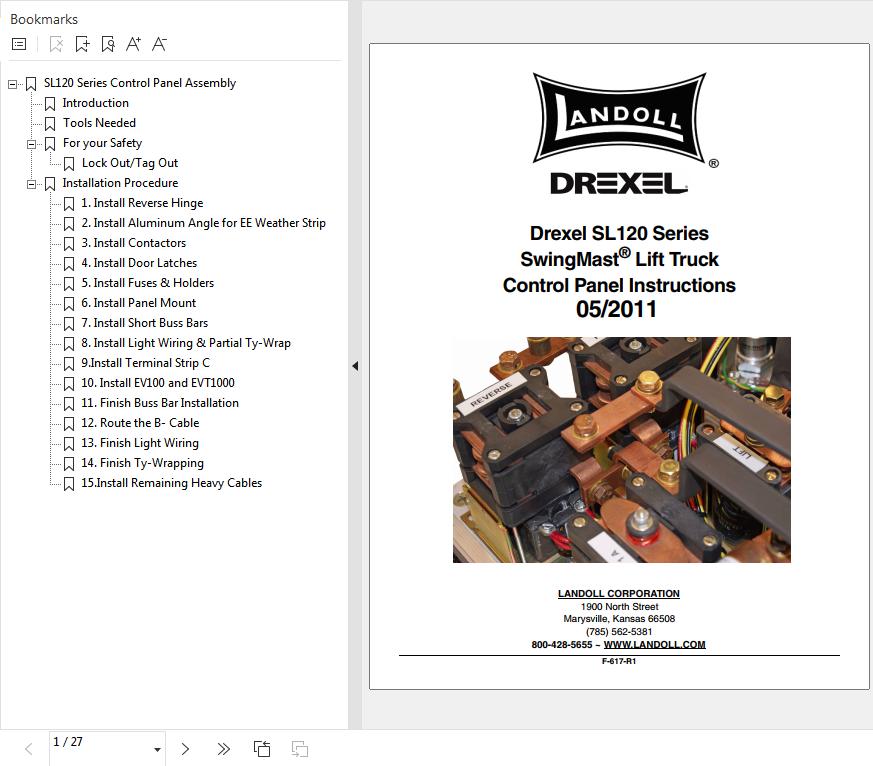Click the delete bookmark icon
The height and width of the screenshot is (766, 873).
(x=56, y=44)
